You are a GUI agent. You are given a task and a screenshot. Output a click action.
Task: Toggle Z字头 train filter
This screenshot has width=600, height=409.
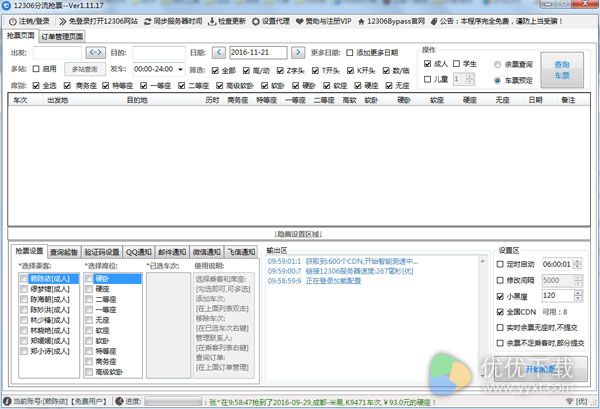[x=280, y=71]
